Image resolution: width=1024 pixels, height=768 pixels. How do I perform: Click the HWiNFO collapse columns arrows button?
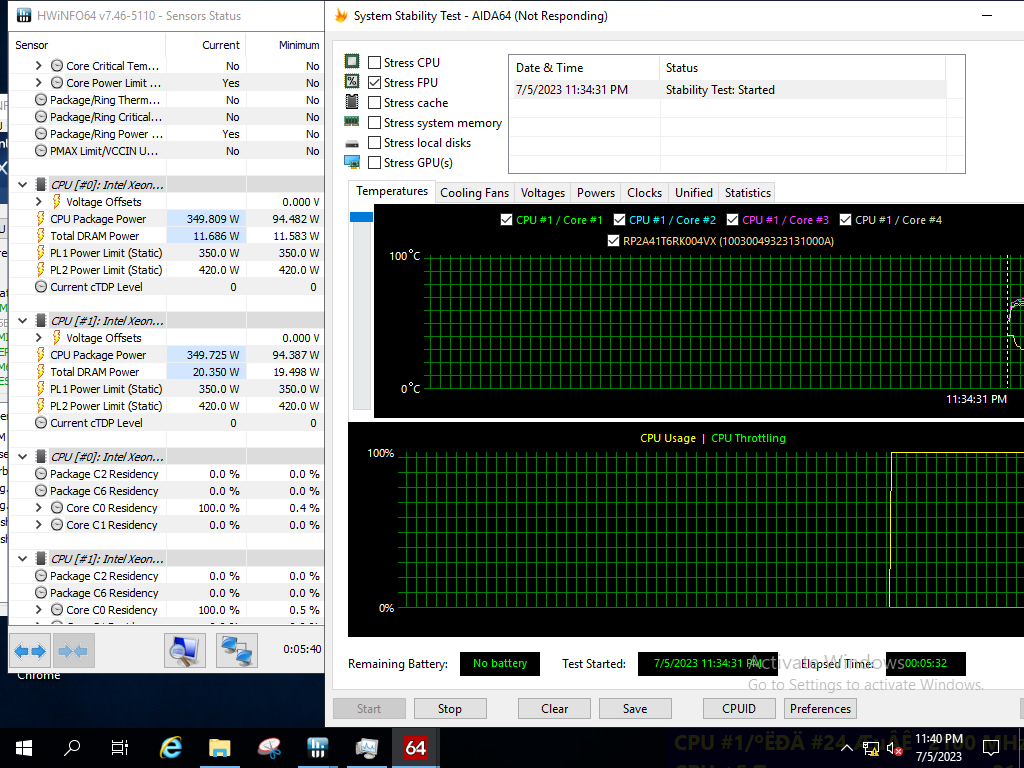[x=73, y=651]
